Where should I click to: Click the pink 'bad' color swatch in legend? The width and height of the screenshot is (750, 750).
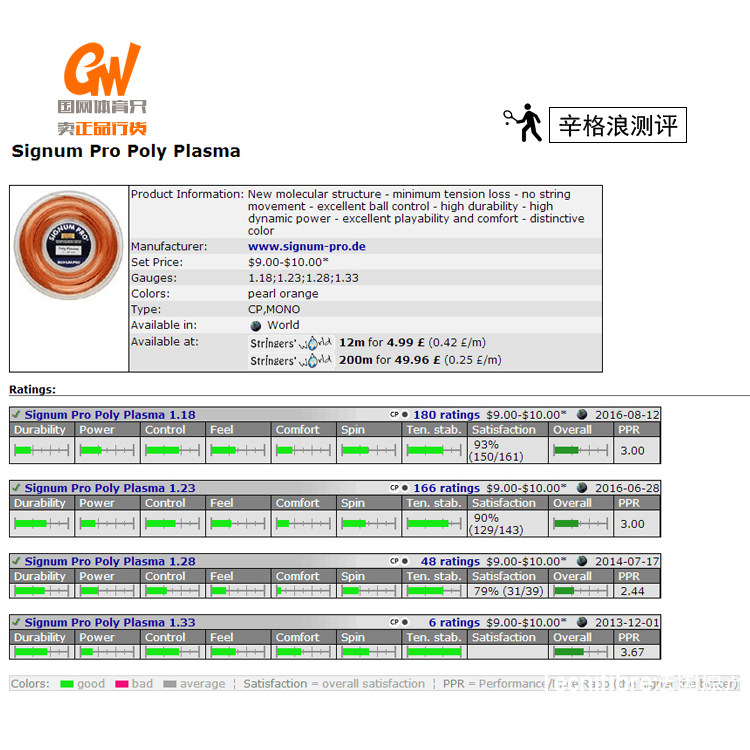122,684
